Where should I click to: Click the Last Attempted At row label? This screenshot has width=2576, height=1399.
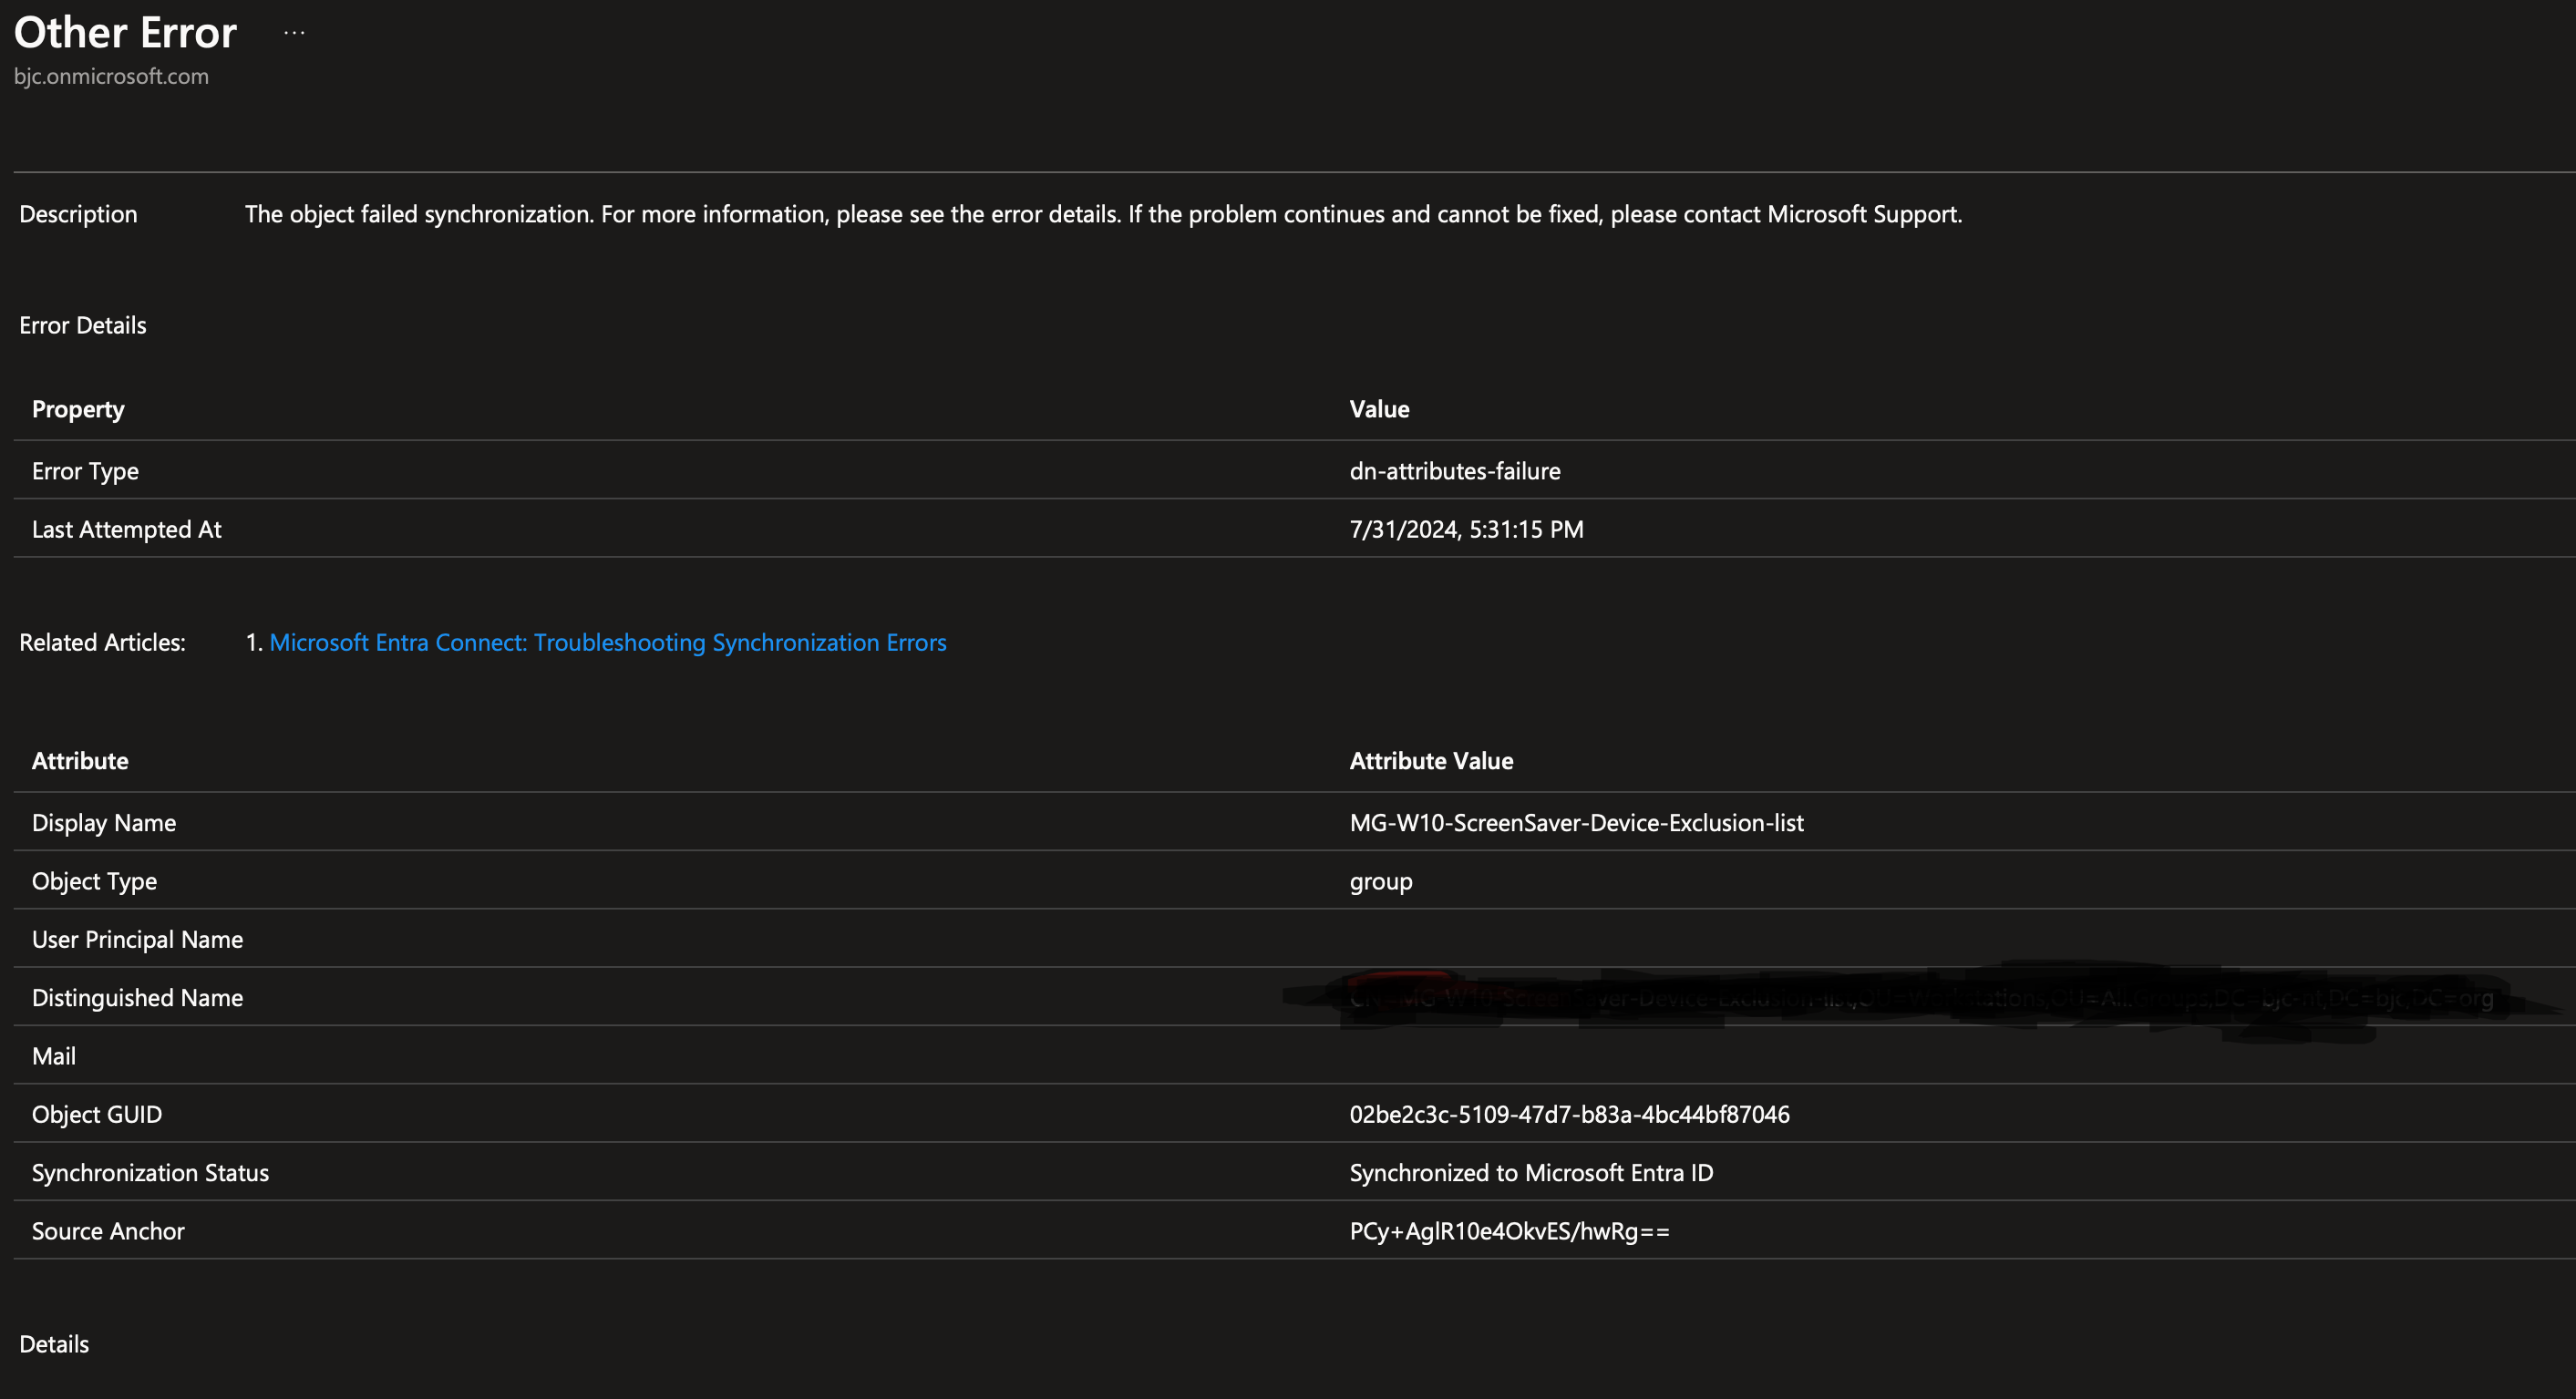tap(127, 529)
